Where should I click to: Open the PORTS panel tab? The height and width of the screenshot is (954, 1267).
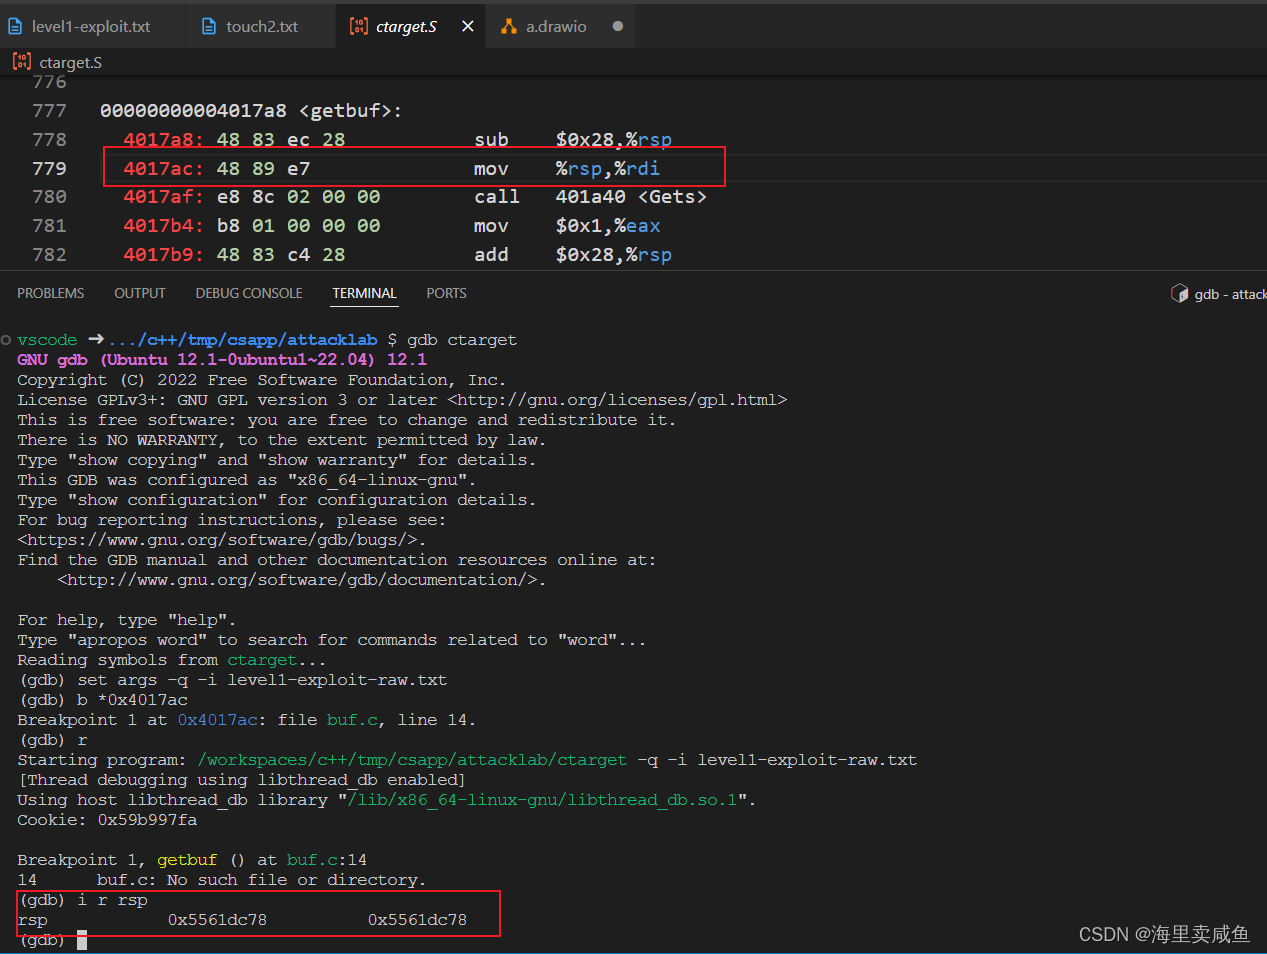pyautogui.click(x=446, y=293)
